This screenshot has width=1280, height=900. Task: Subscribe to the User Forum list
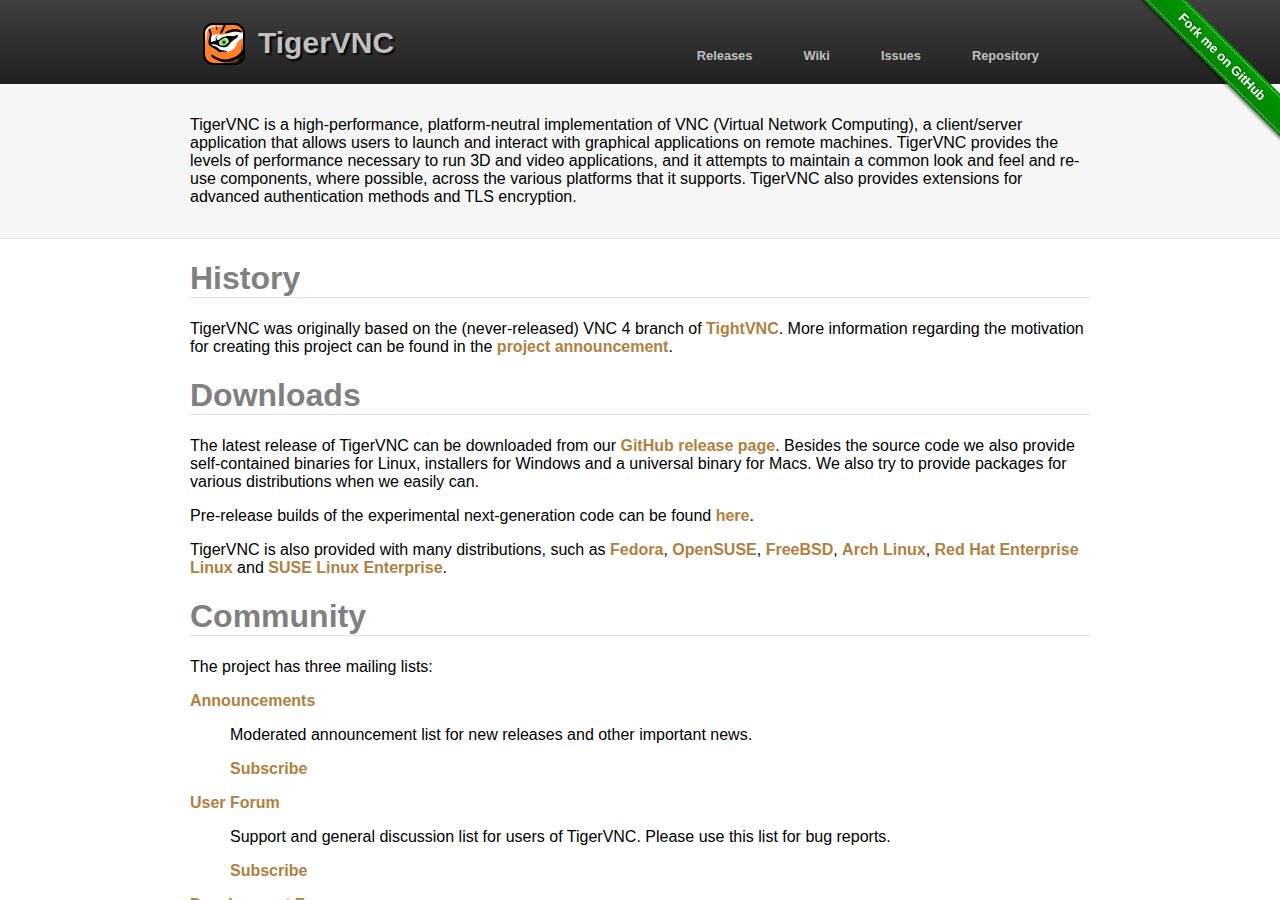coord(268,870)
